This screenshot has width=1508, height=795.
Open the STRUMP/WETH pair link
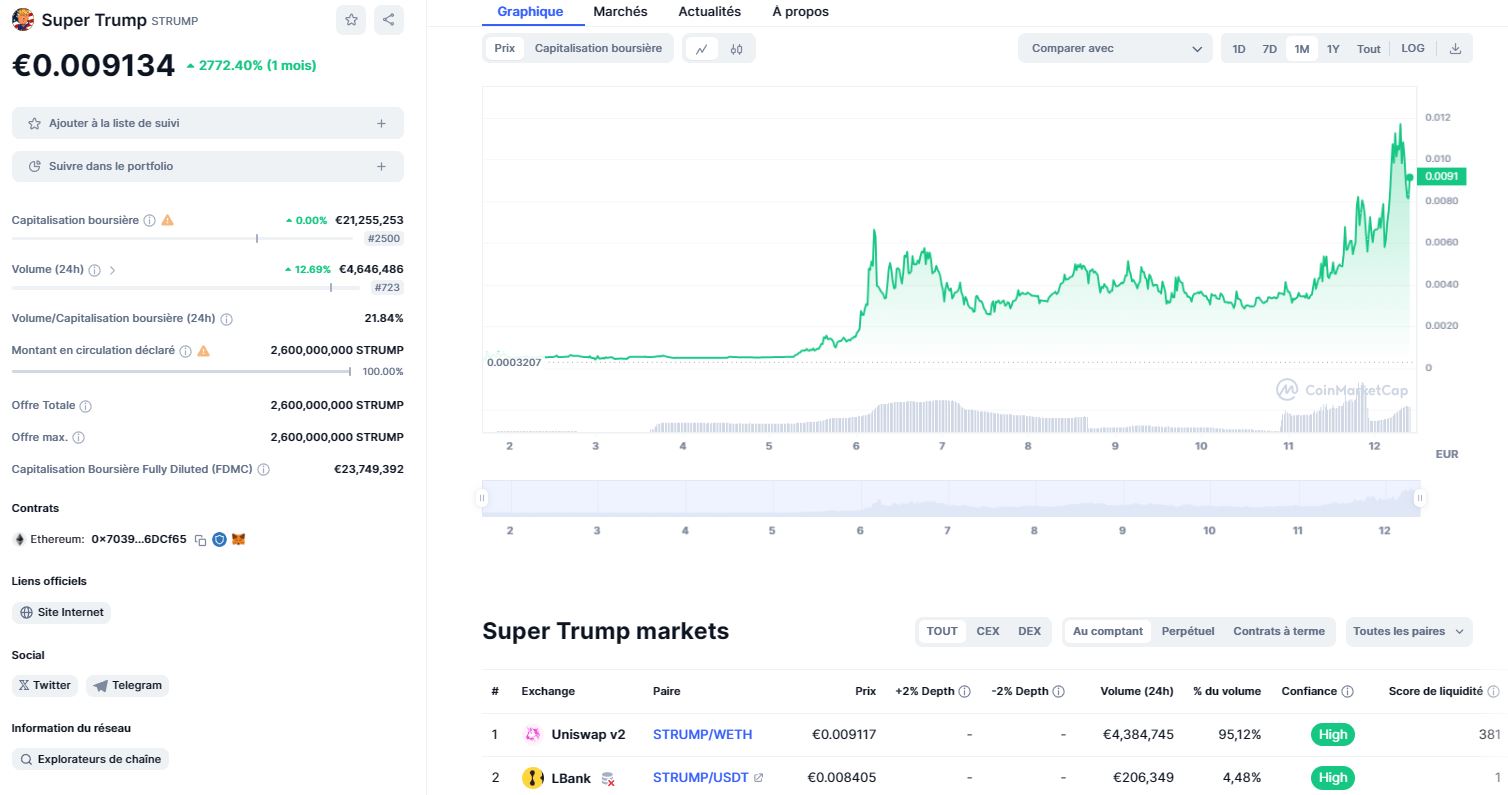point(702,734)
